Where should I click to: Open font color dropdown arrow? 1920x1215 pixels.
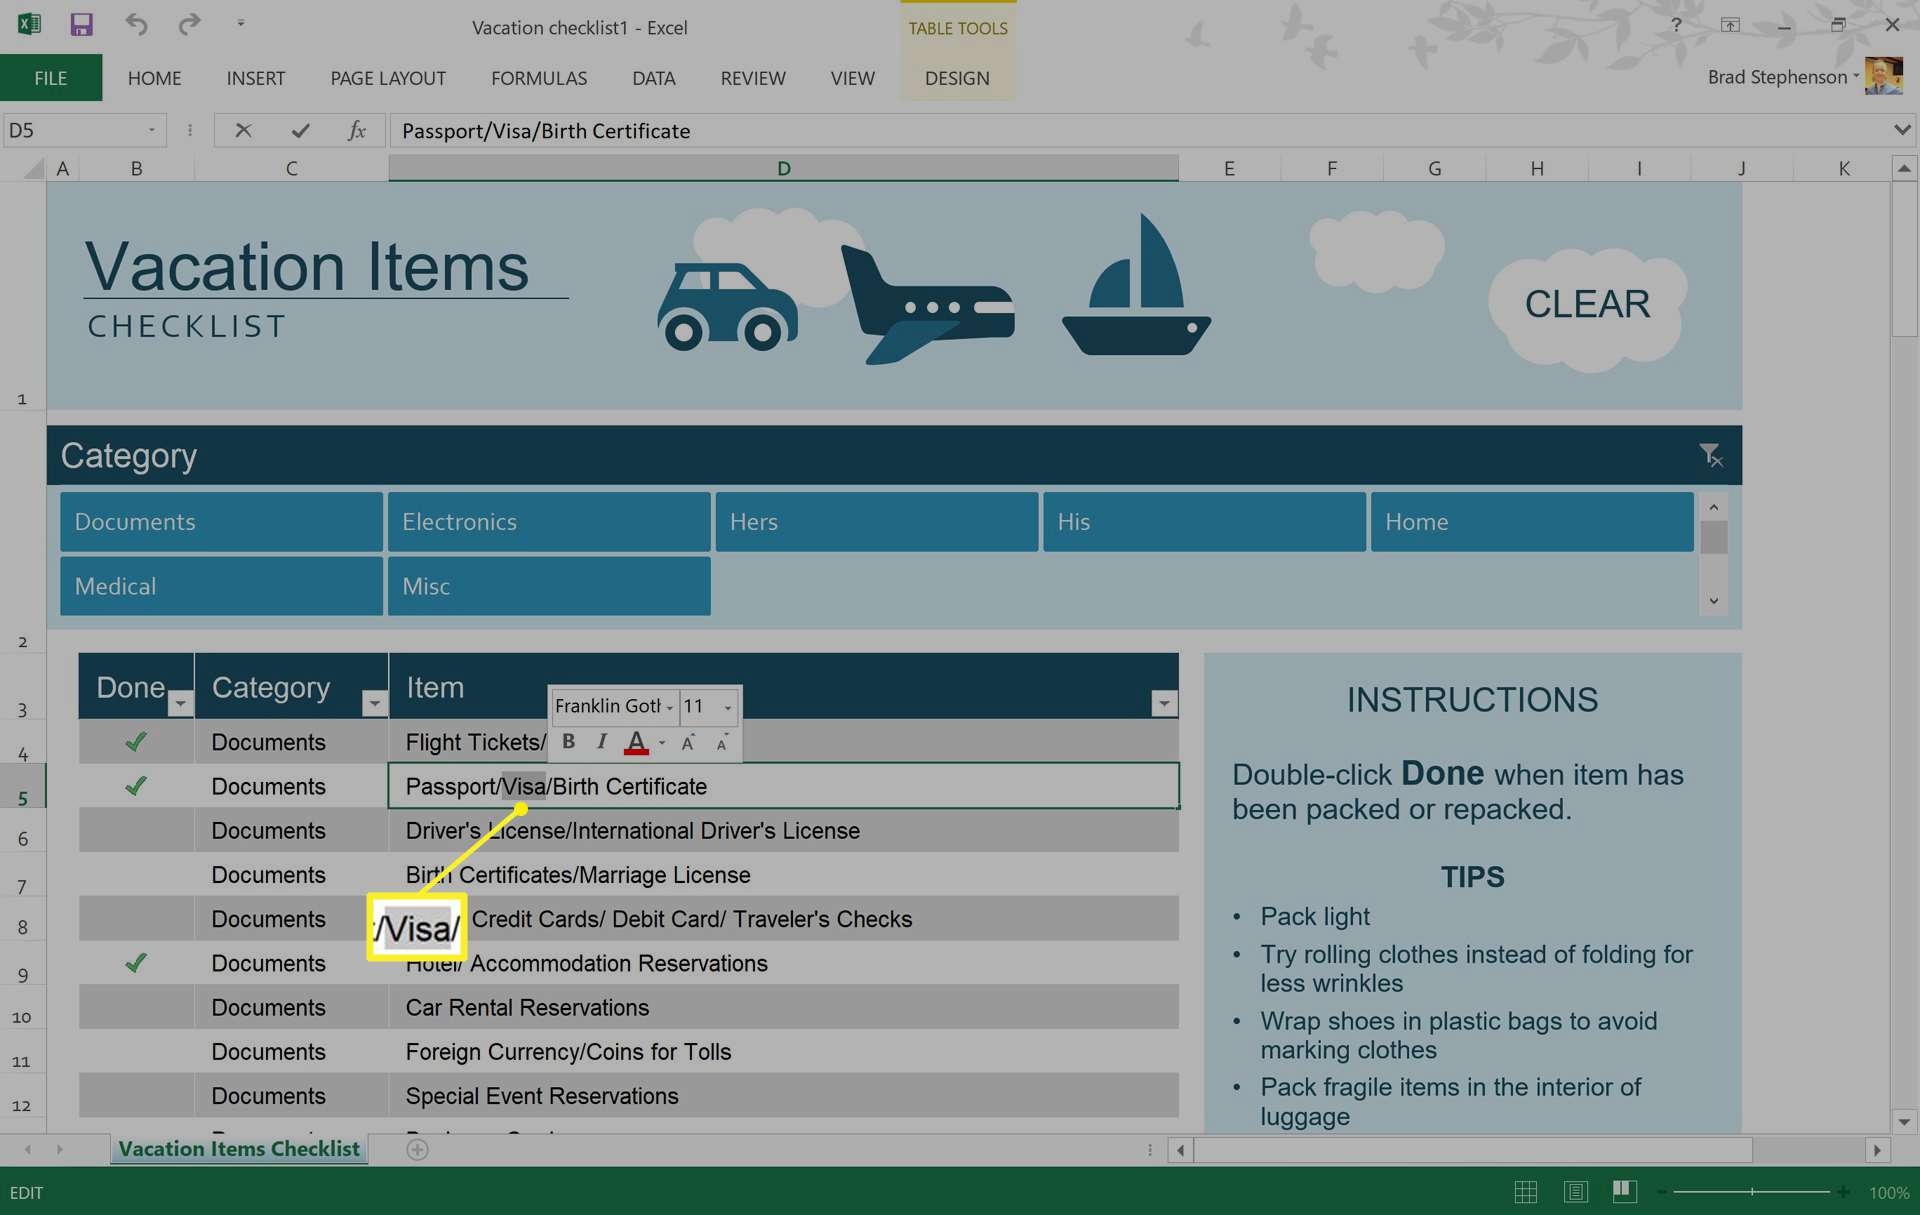pyautogui.click(x=662, y=743)
